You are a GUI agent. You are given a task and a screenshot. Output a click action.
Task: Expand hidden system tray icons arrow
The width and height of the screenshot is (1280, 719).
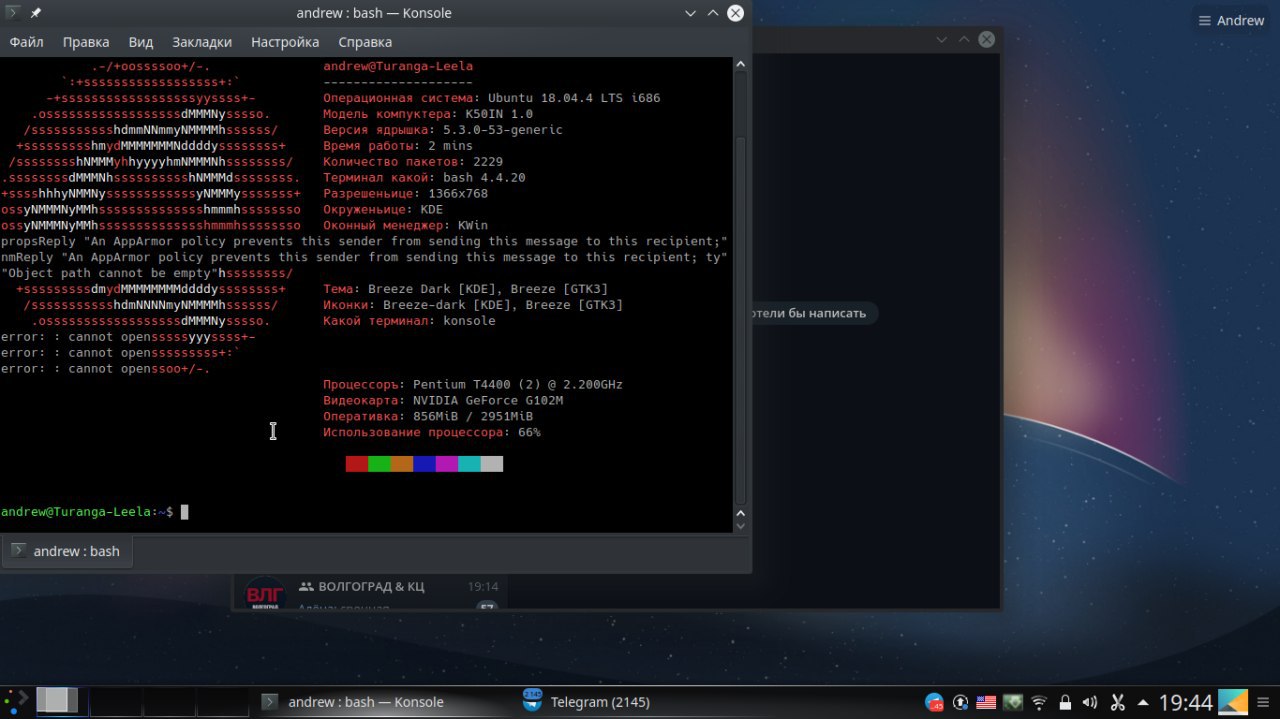[1144, 702]
